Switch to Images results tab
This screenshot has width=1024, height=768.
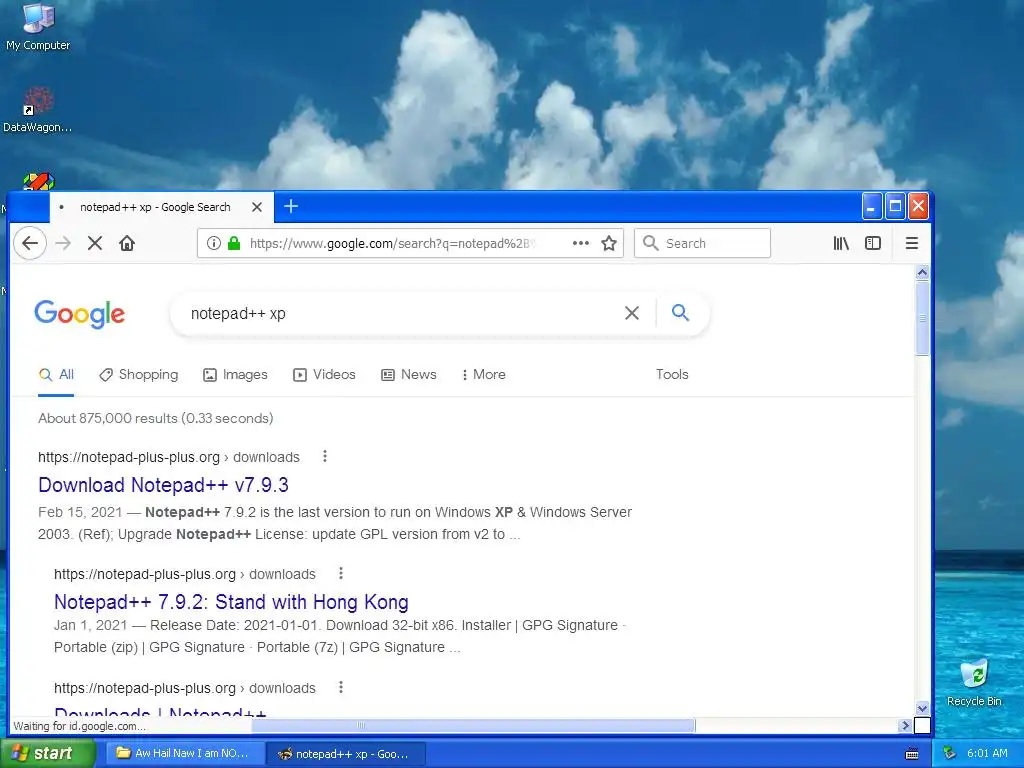pos(235,375)
